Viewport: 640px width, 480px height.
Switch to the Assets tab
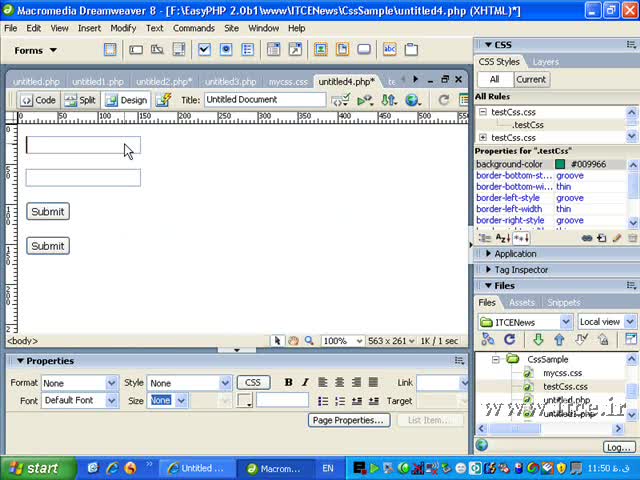pyautogui.click(x=522, y=302)
